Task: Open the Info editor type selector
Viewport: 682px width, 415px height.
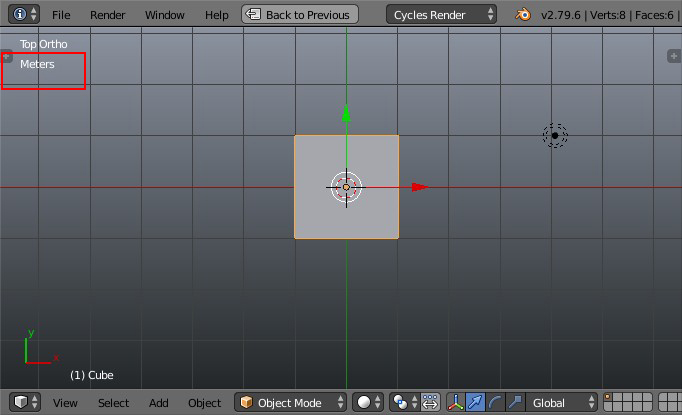Action: [x=23, y=14]
